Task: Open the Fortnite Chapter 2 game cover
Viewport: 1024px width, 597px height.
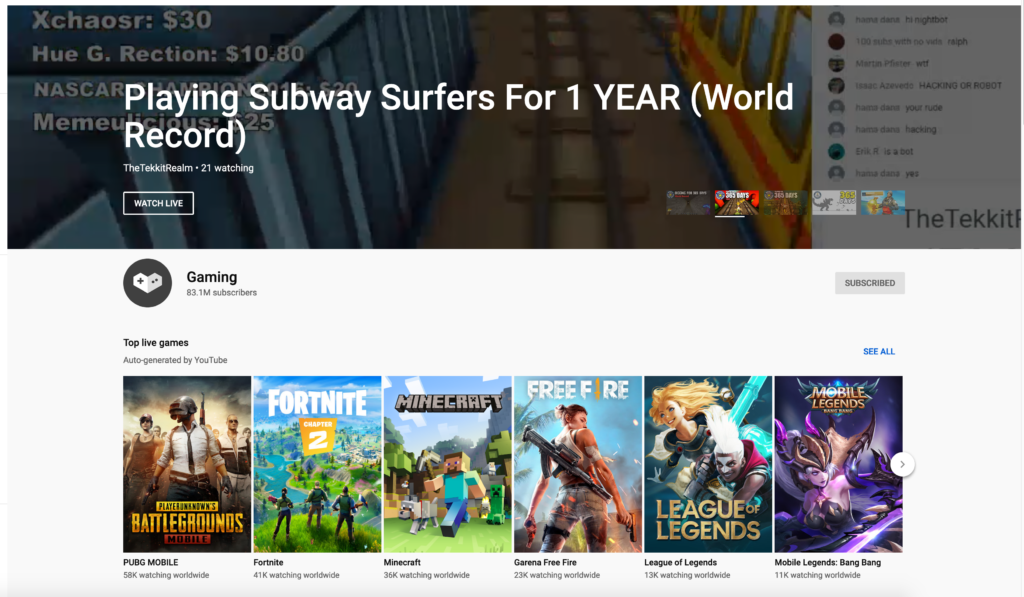Action: point(317,464)
